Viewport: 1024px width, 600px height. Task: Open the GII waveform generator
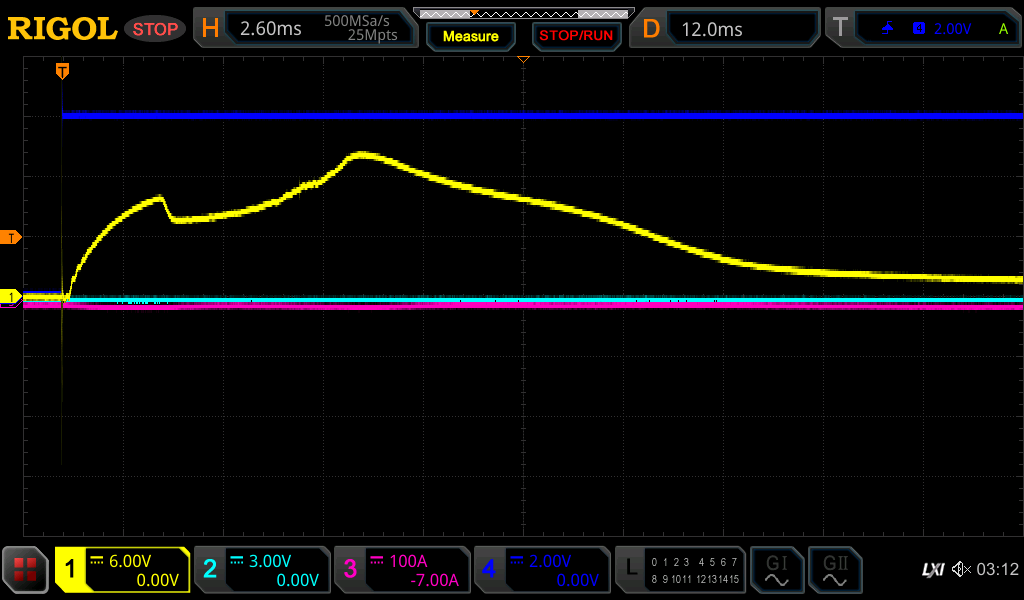click(834, 570)
